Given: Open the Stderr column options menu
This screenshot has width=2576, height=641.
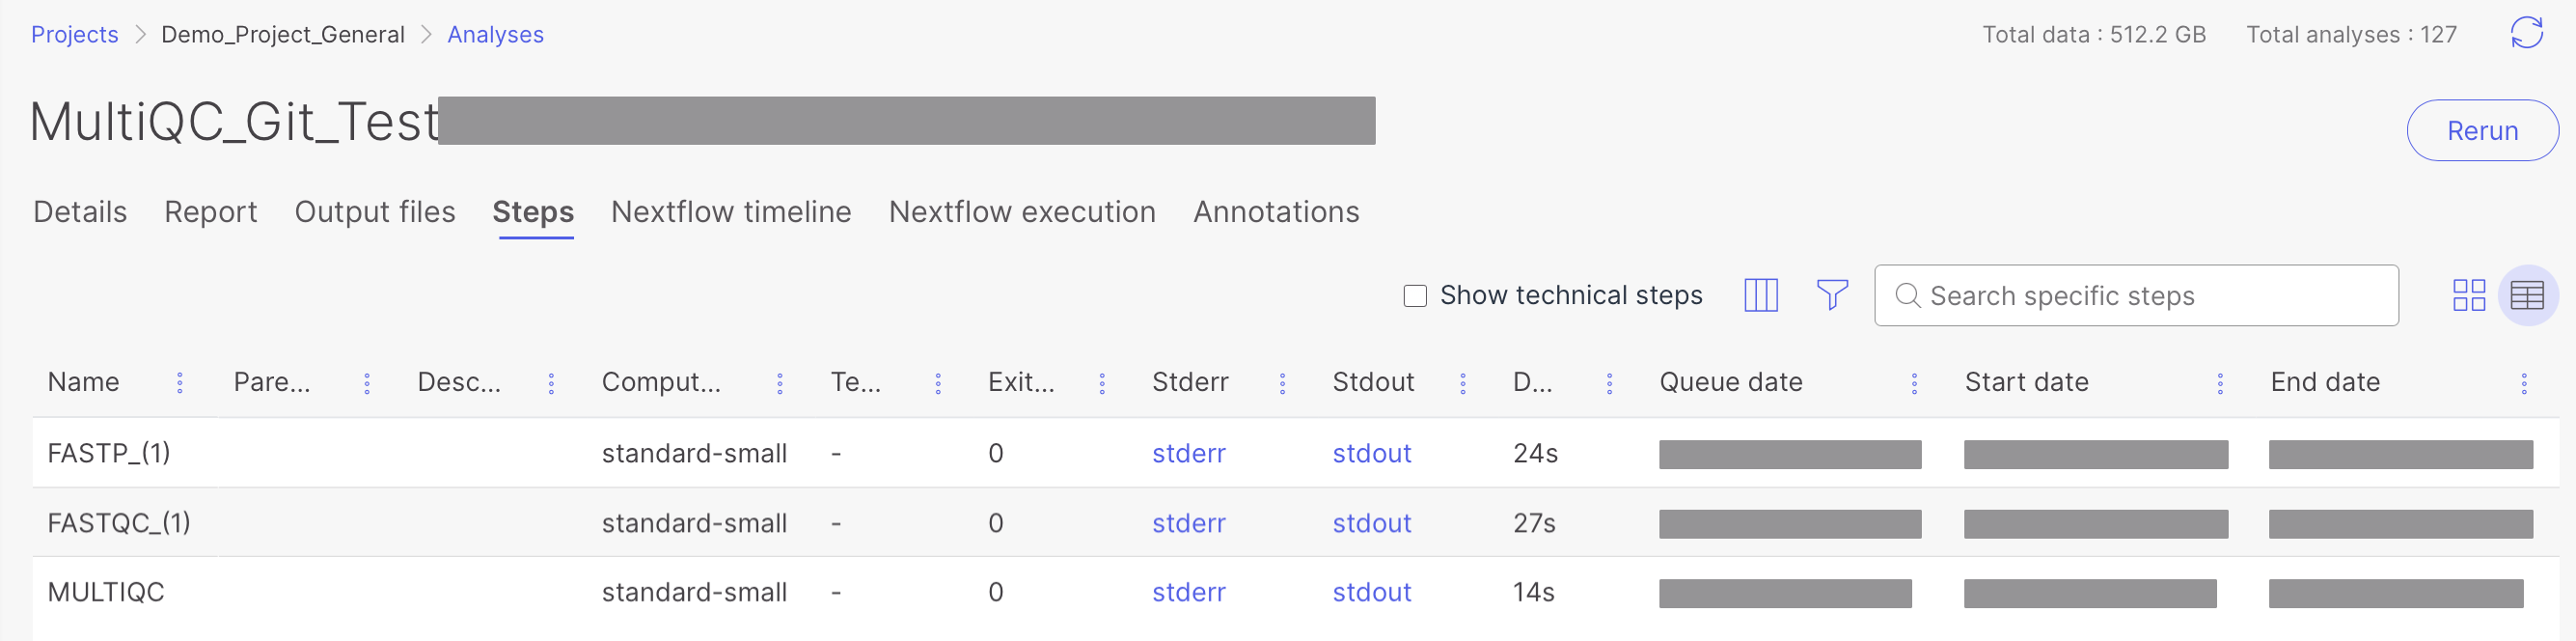Looking at the screenshot, I should [x=1282, y=383].
